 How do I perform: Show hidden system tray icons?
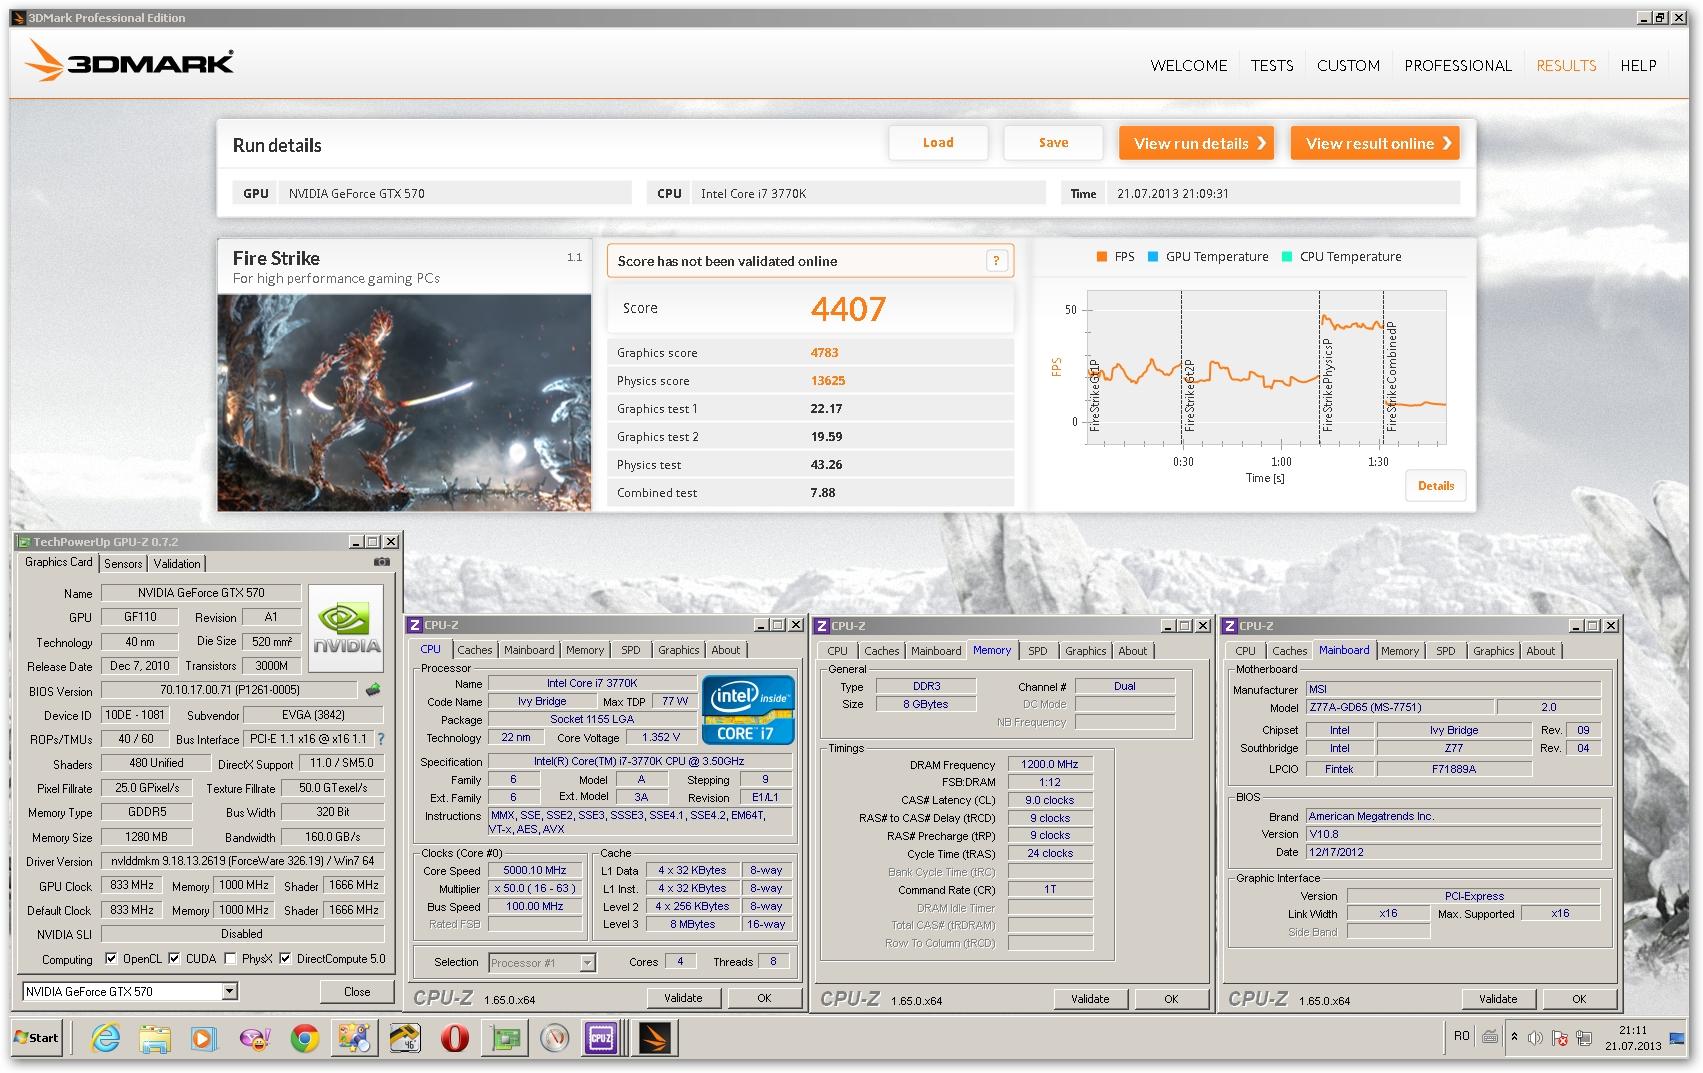pyautogui.click(x=1514, y=1037)
